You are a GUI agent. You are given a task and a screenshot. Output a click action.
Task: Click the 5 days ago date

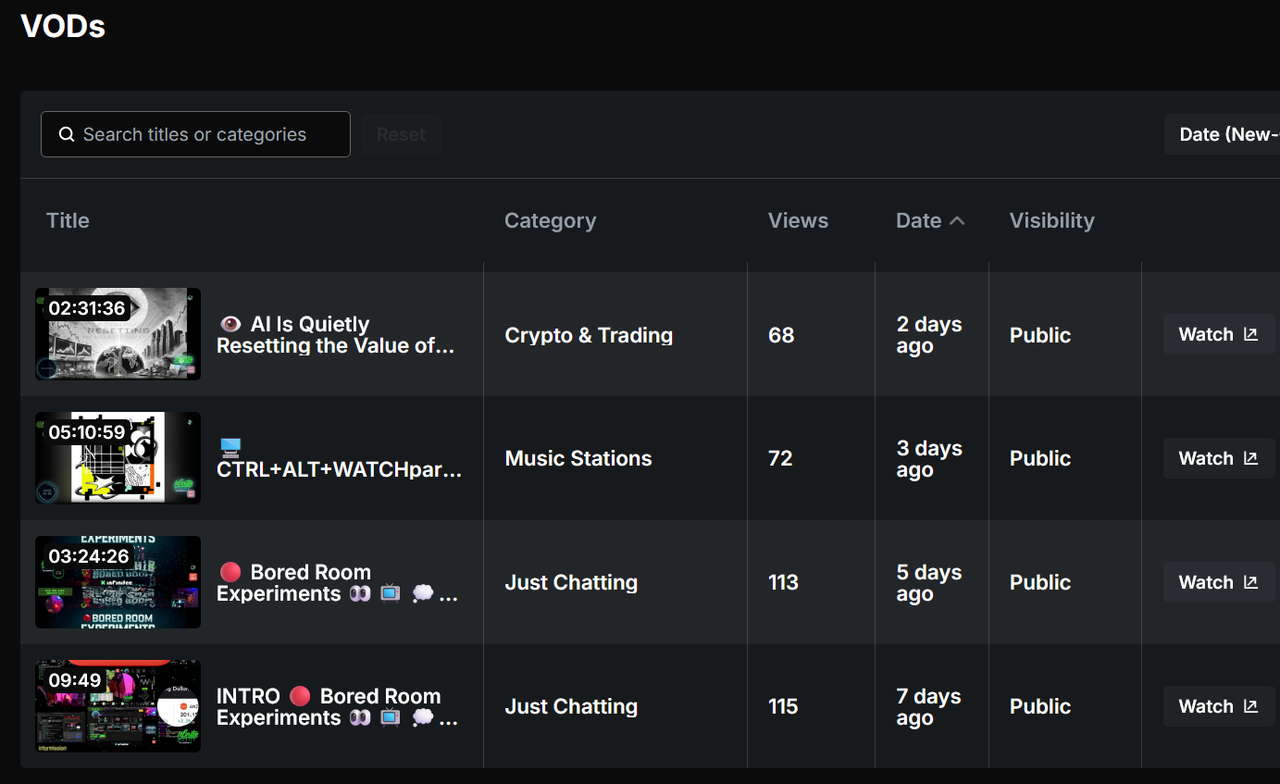tap(929, 583)
